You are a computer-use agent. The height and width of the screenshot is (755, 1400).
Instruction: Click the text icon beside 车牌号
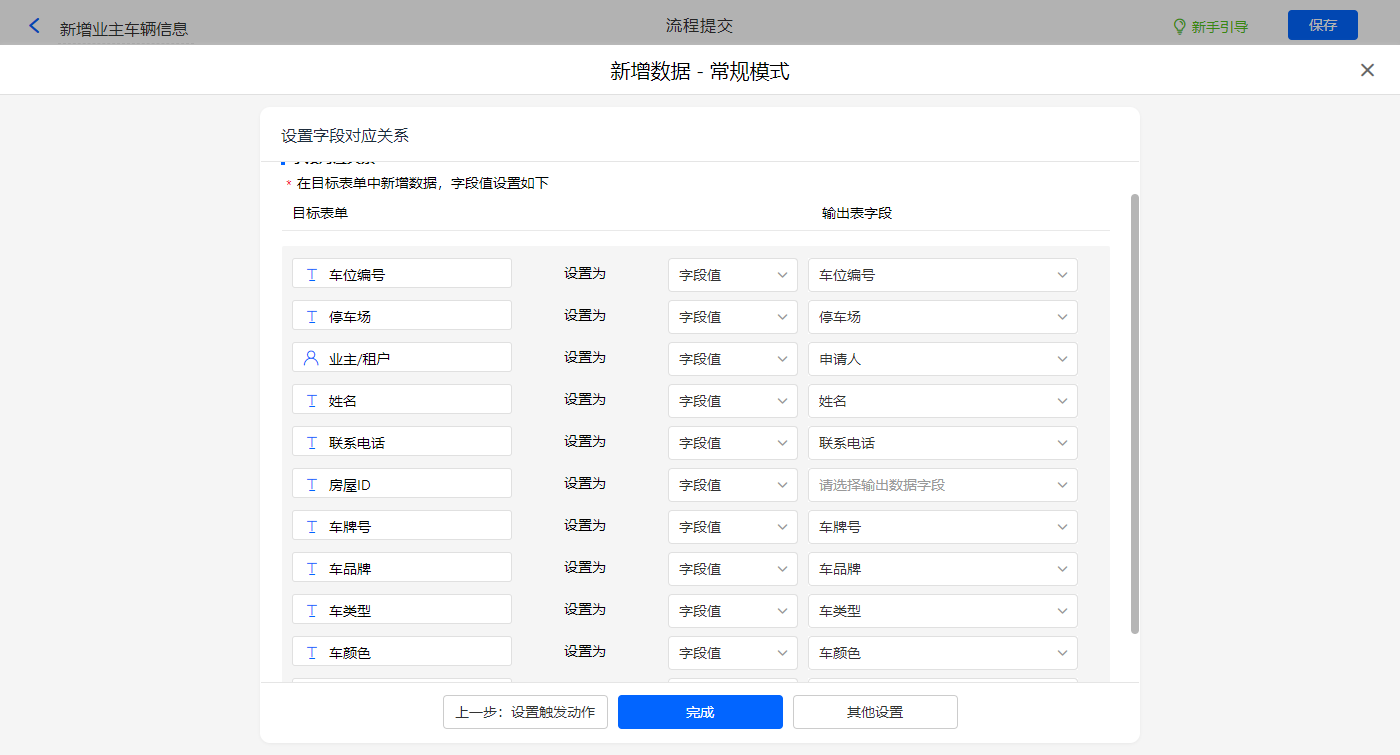[311, 527]
